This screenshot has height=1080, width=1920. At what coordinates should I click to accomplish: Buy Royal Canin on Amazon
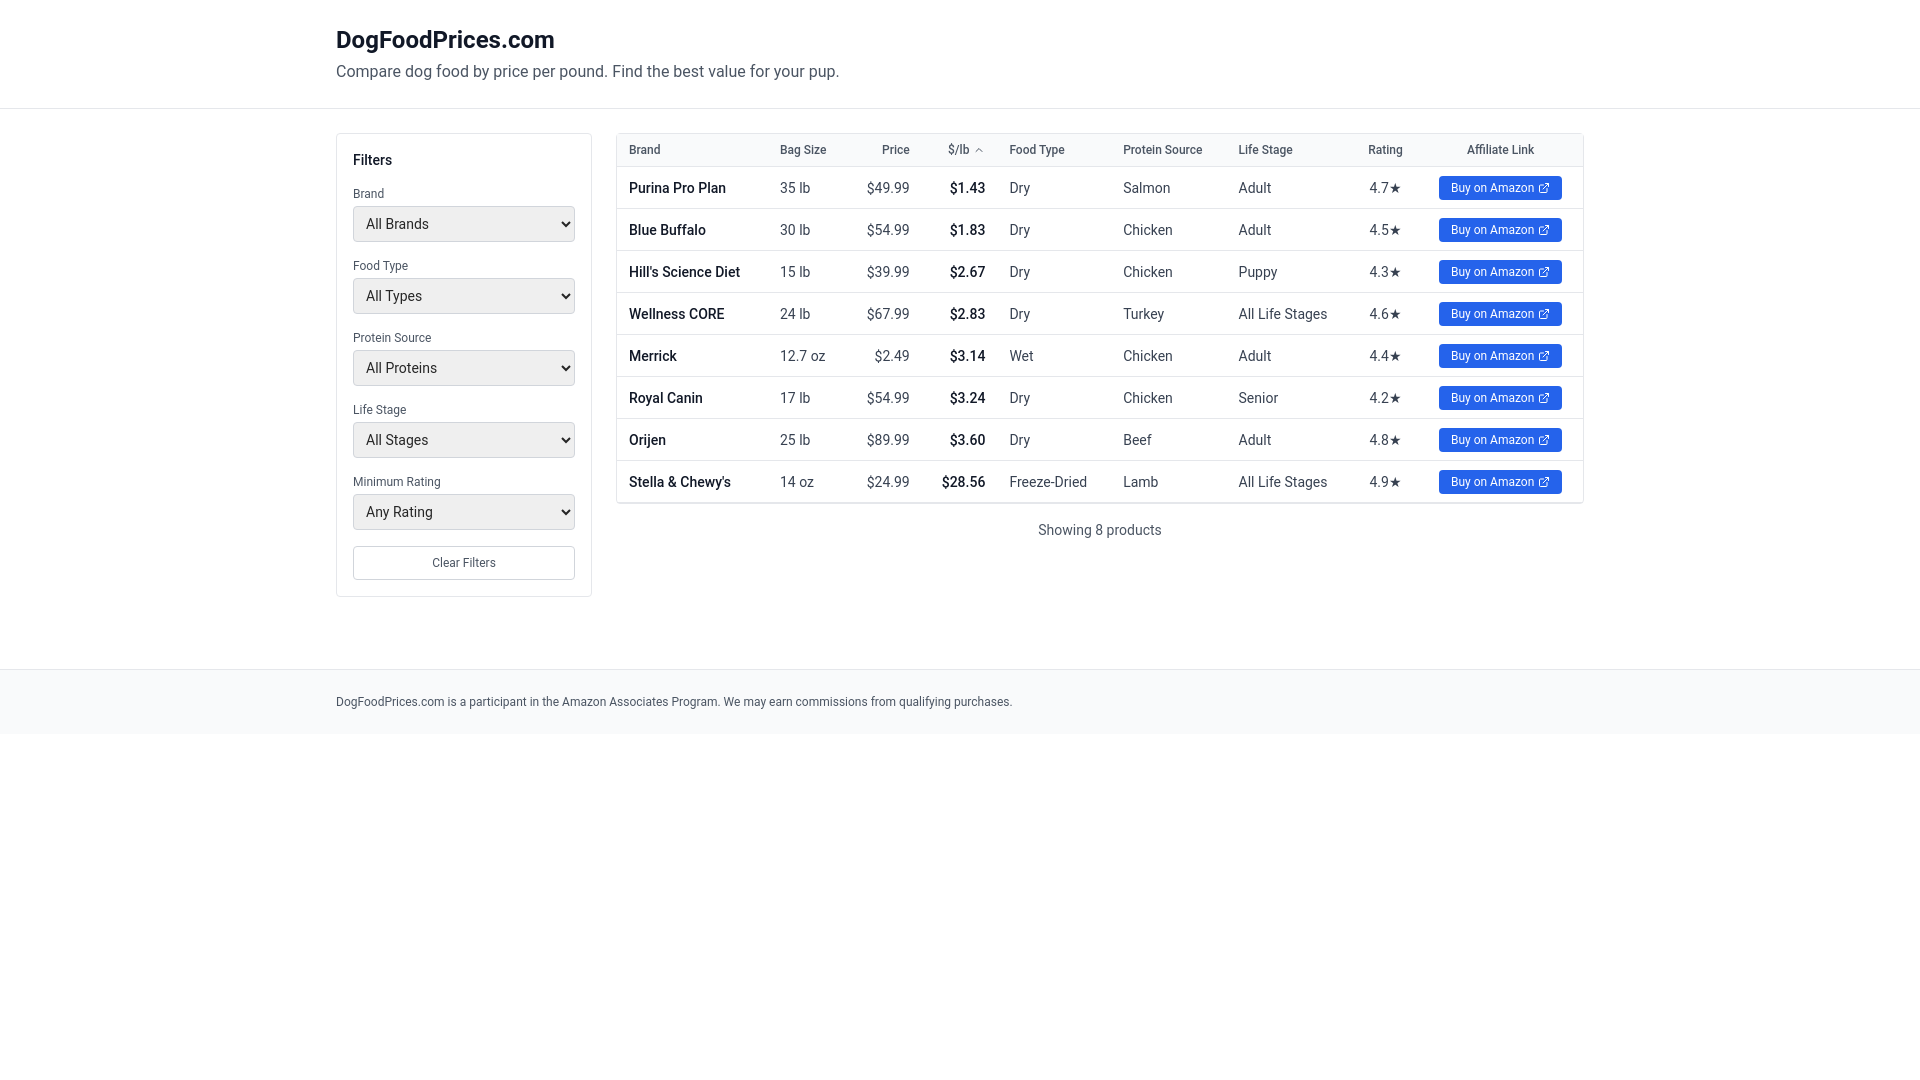click(1500, 398)
